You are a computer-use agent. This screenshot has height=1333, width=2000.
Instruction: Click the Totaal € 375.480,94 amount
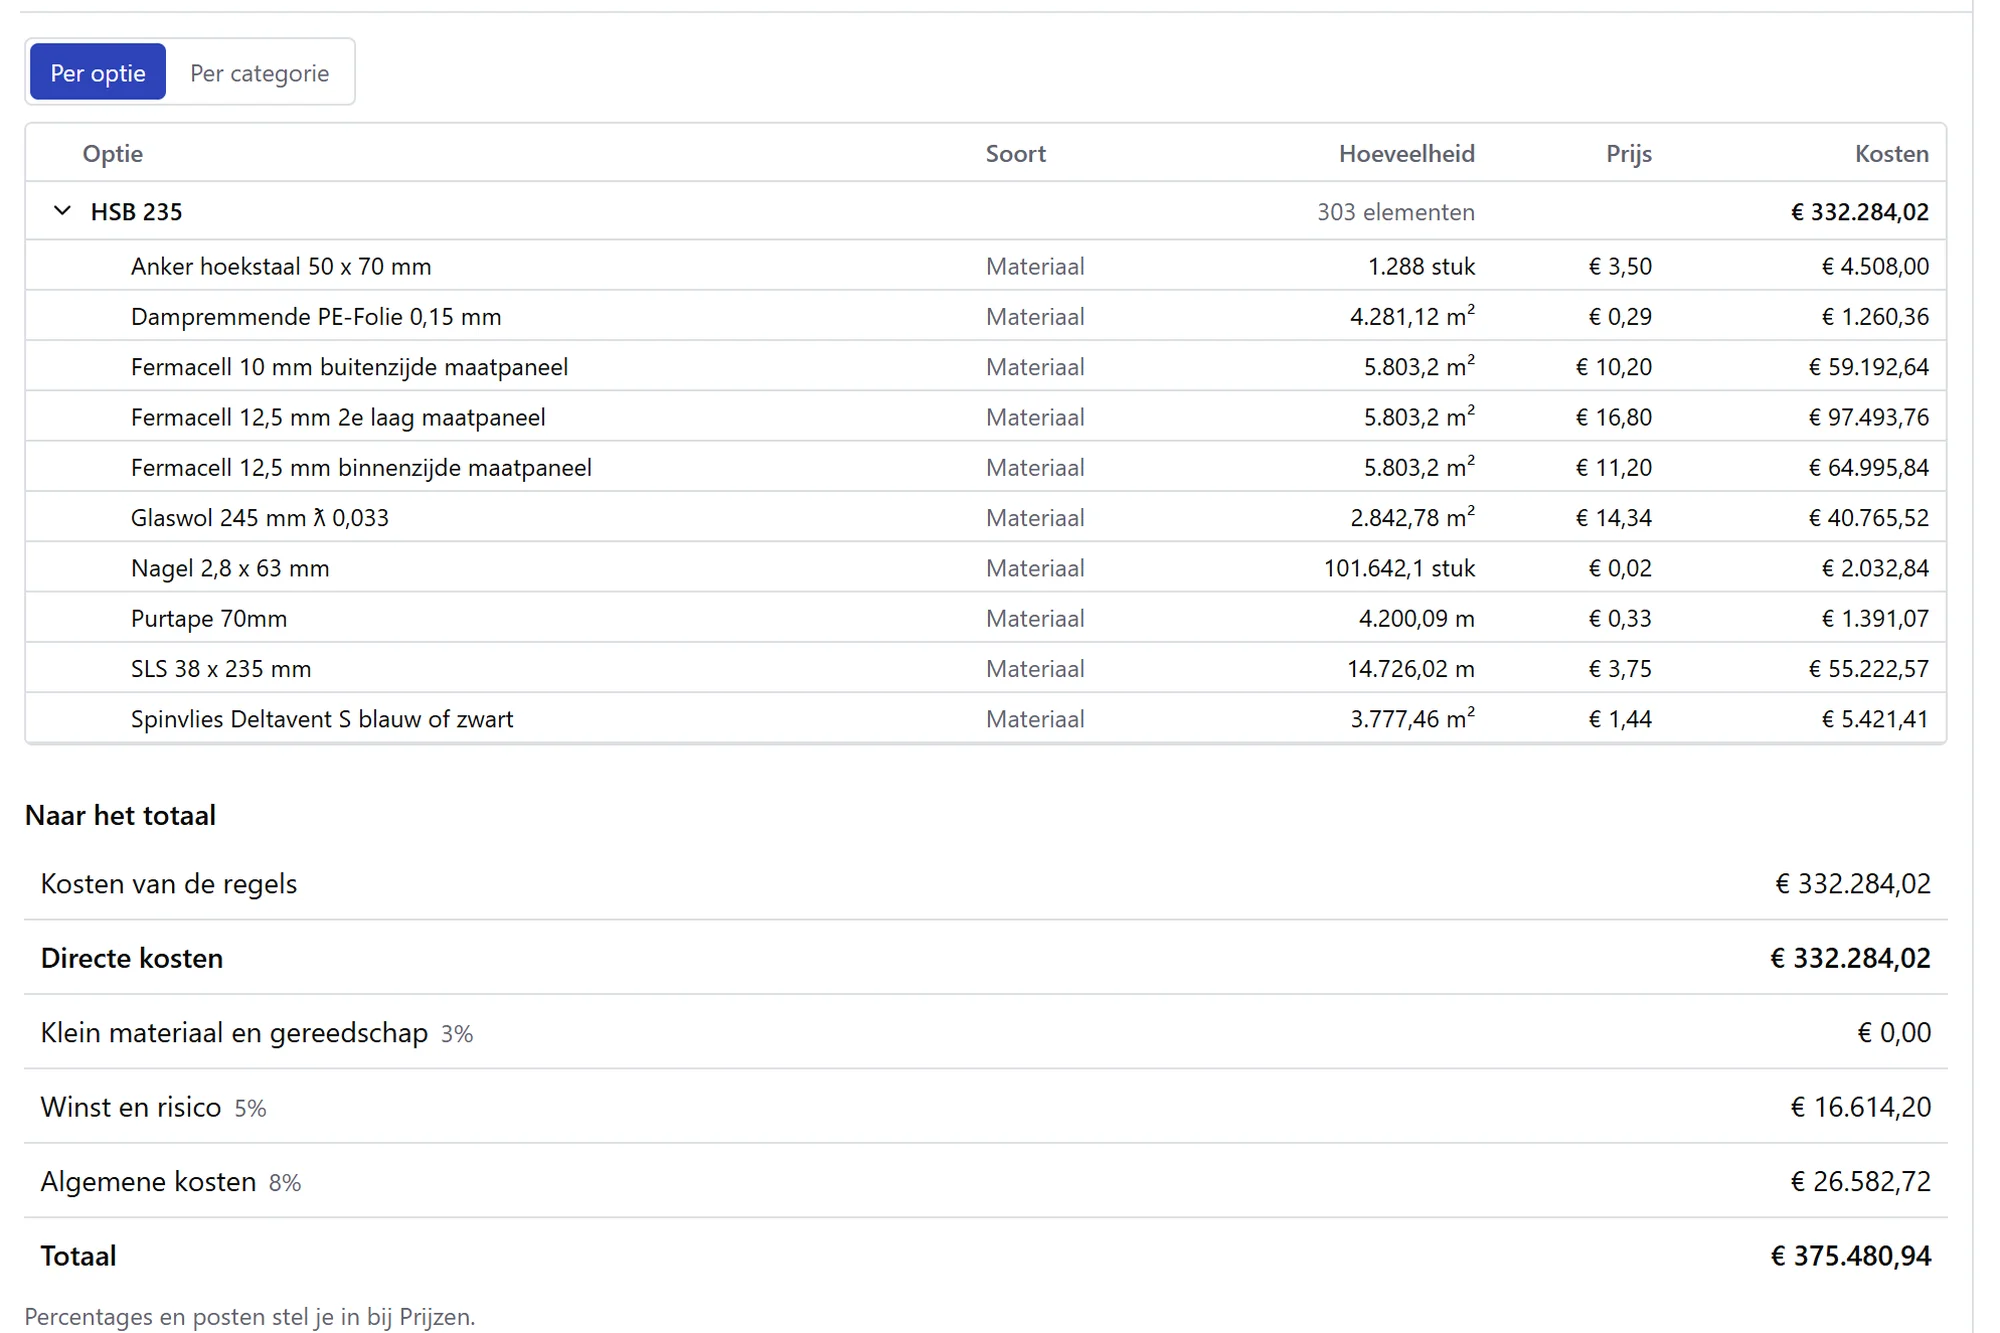1850,1256
